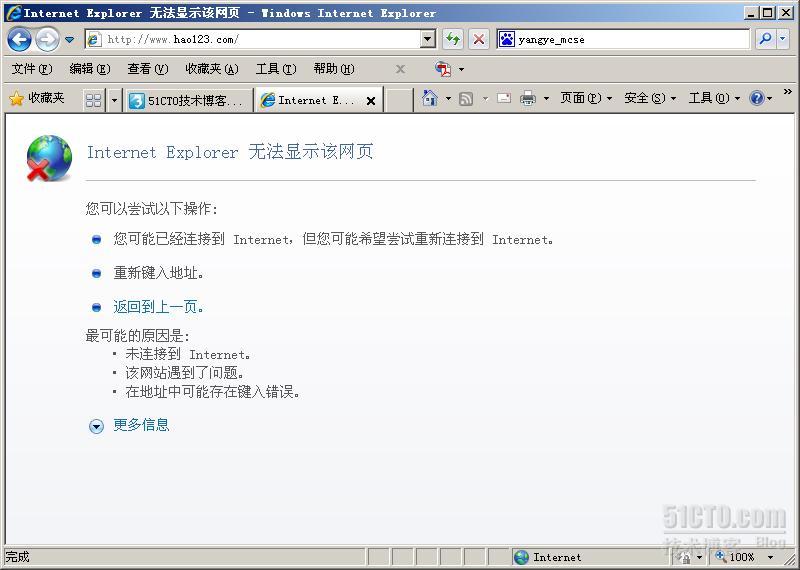The width and height of the screenshot is (800, 570).
Task: Click the search box containing yangye_mcse
Action: point(623,39)
